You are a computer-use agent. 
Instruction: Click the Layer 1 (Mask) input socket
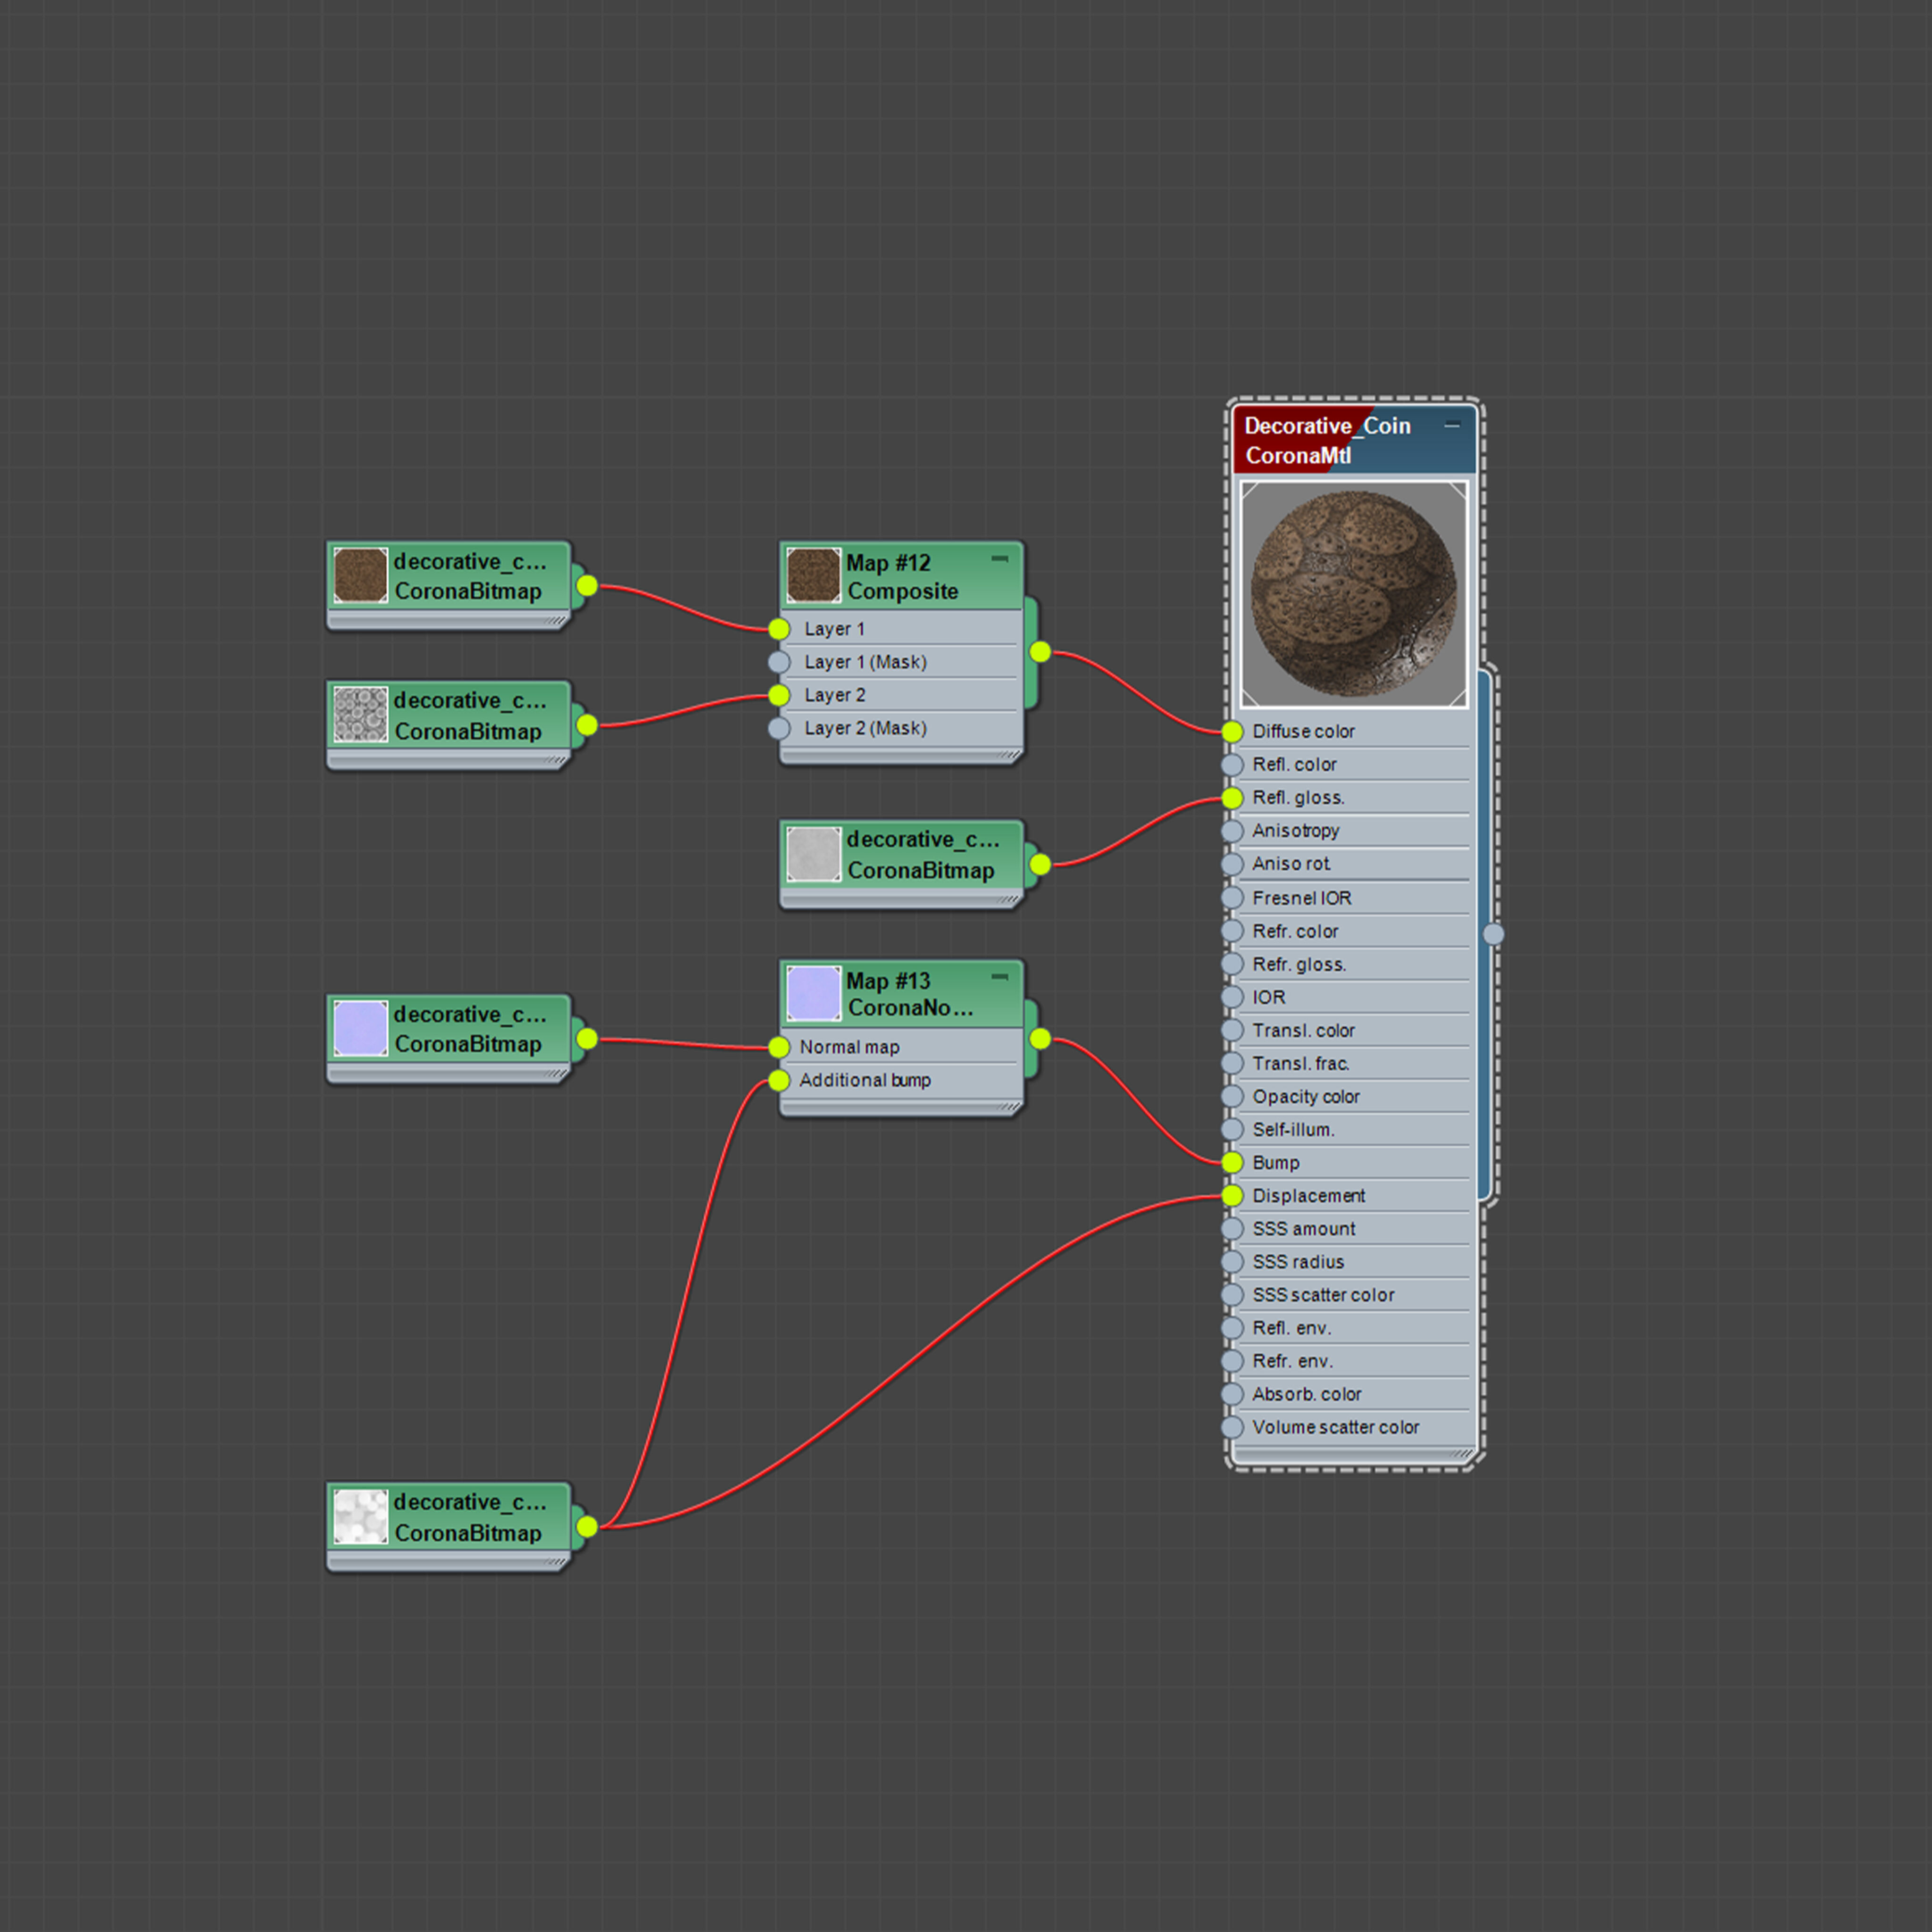(779, 662)
